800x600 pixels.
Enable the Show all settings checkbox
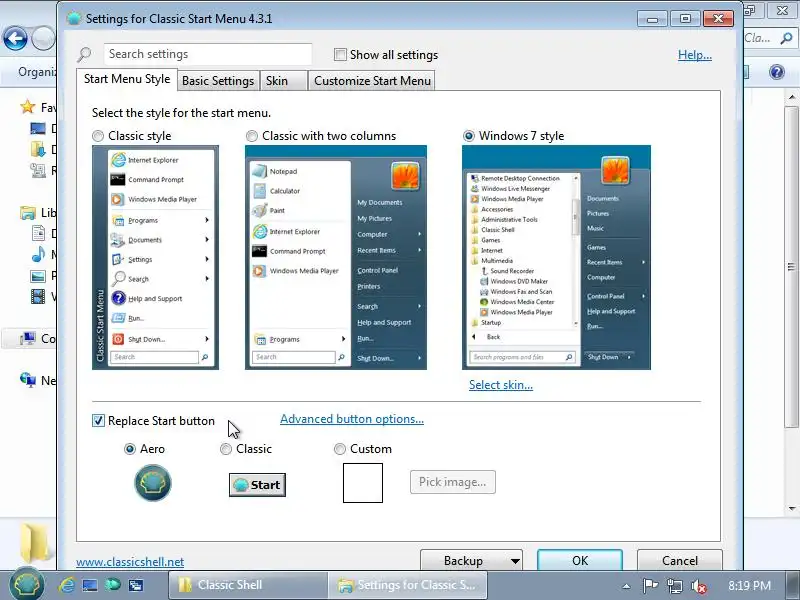340,54
